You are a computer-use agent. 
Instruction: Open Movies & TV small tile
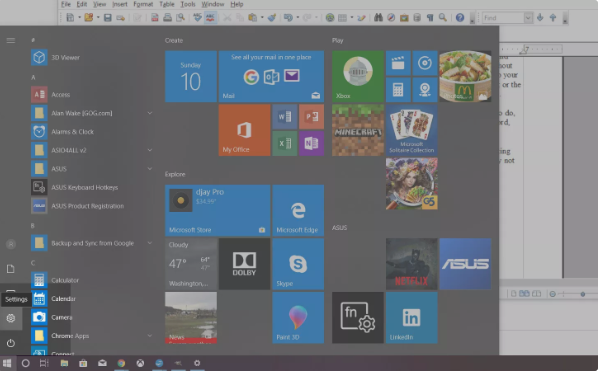(398, 63)
